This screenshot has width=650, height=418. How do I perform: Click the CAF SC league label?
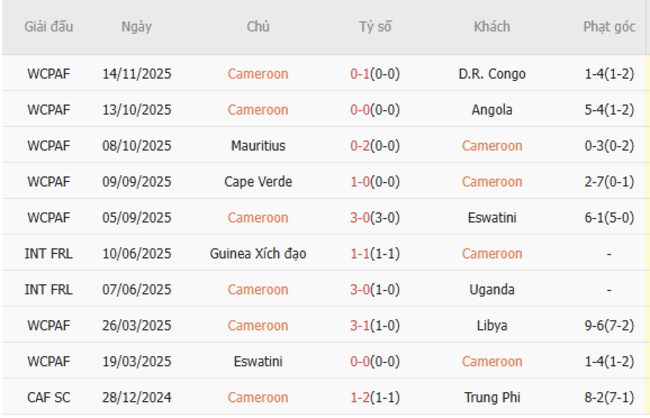pyautogui.click(x=49, y=398)
